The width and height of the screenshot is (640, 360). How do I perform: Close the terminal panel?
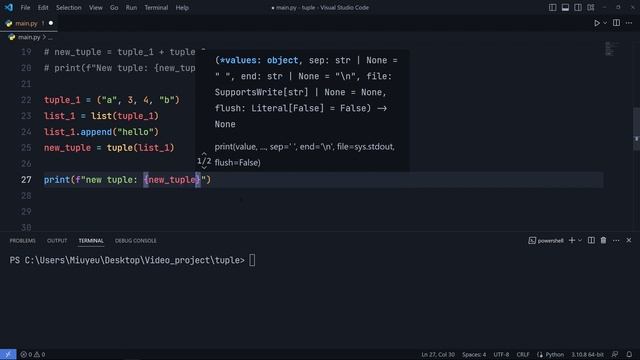pos(629,240)
